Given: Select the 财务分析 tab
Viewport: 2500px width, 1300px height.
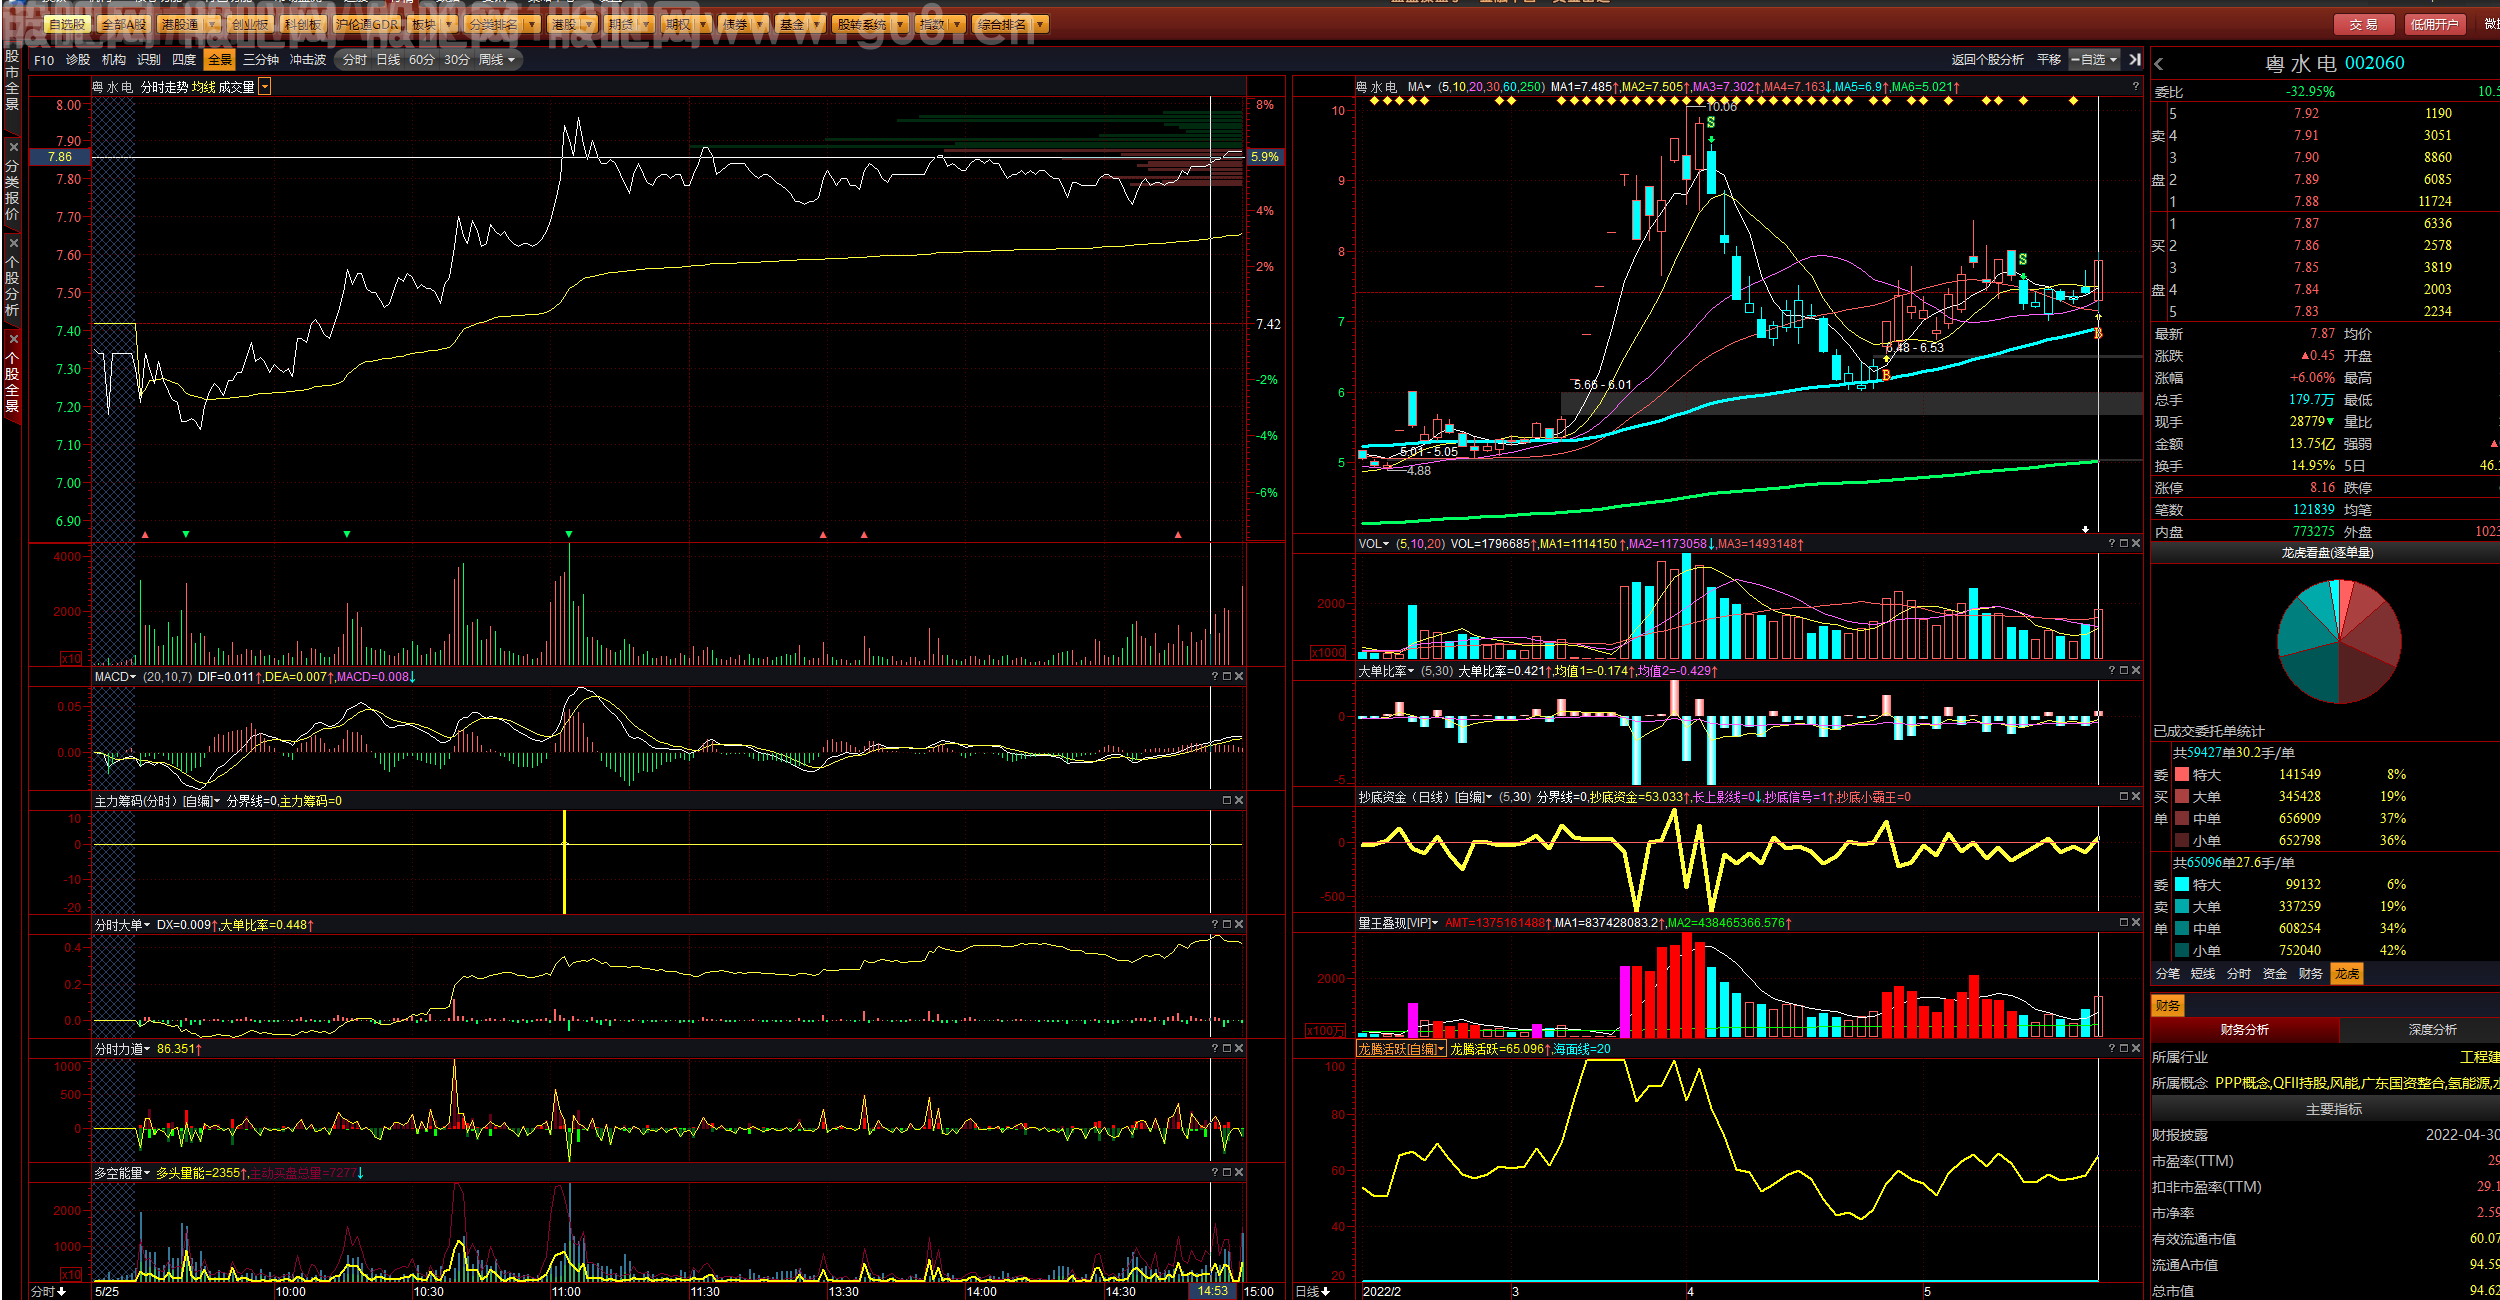Looking at the screenshot, I should (x=2245, y=1030).
